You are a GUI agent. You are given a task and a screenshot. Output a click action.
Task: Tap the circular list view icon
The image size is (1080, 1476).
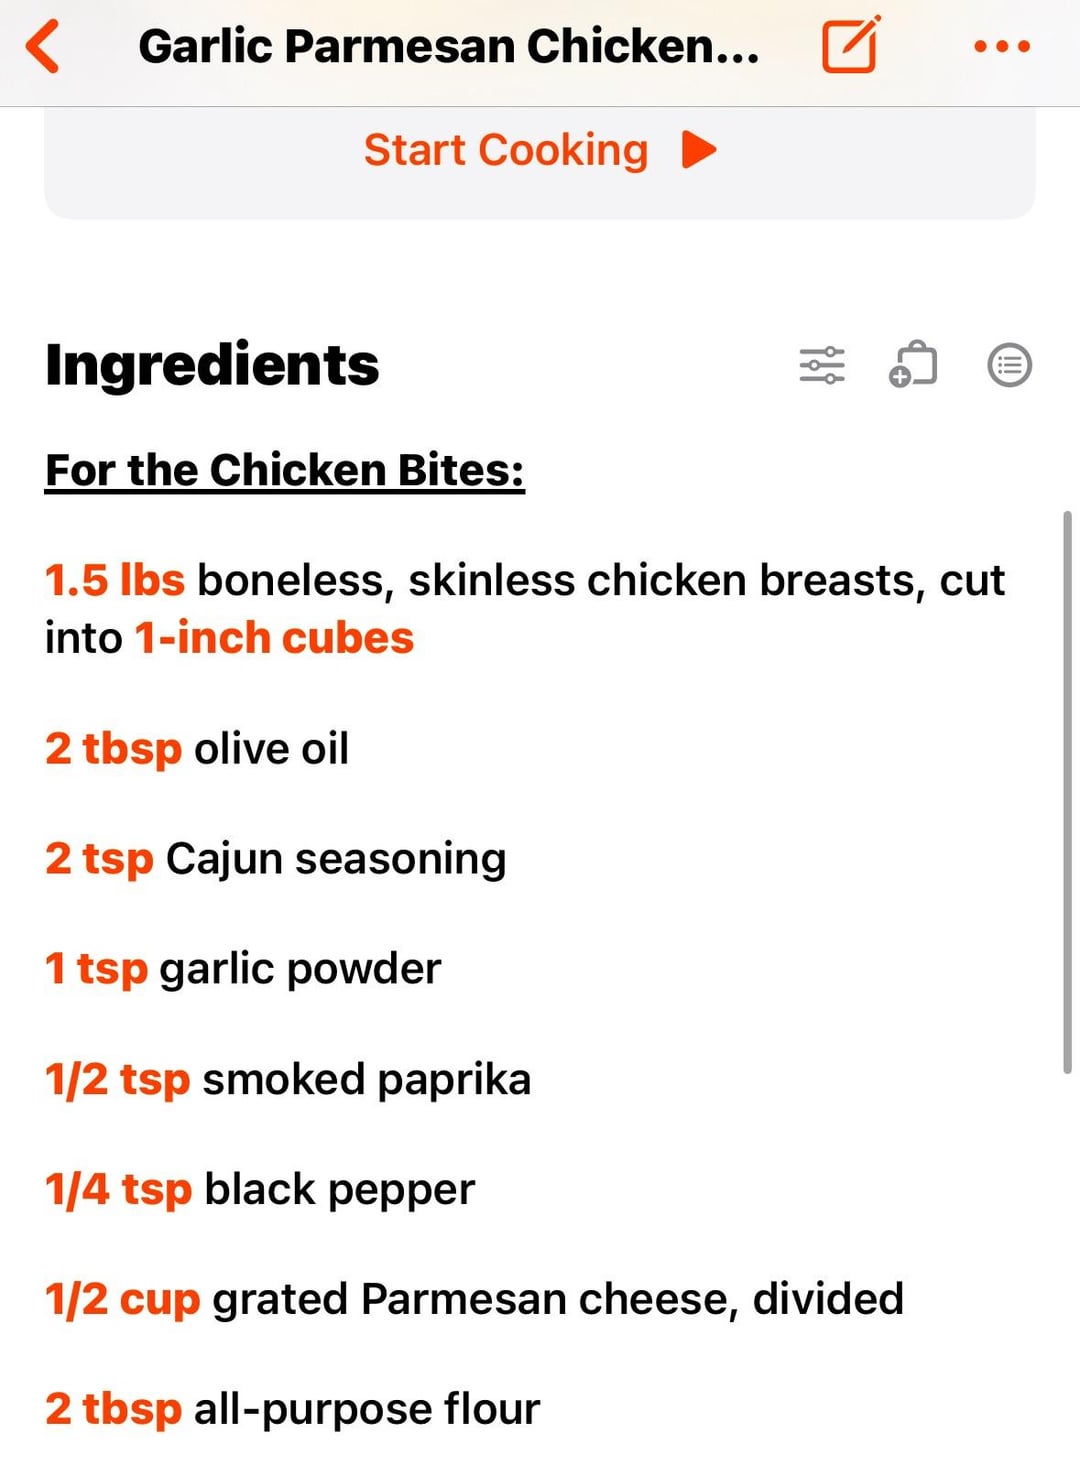coord(1009,365)
